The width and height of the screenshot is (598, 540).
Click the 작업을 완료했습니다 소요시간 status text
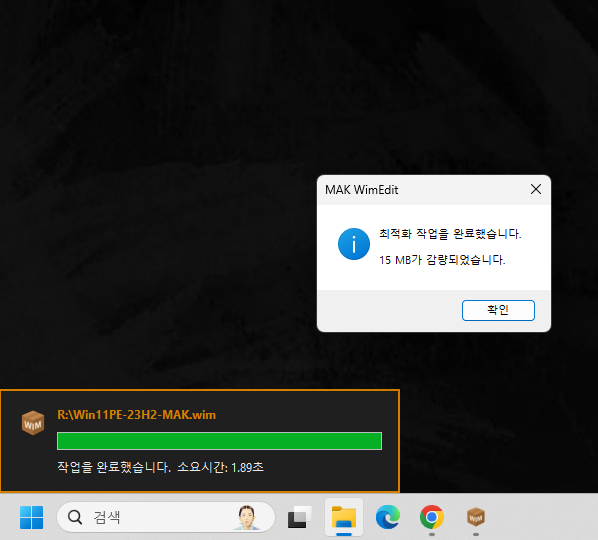pyautogui.click(x=160, y=467)
